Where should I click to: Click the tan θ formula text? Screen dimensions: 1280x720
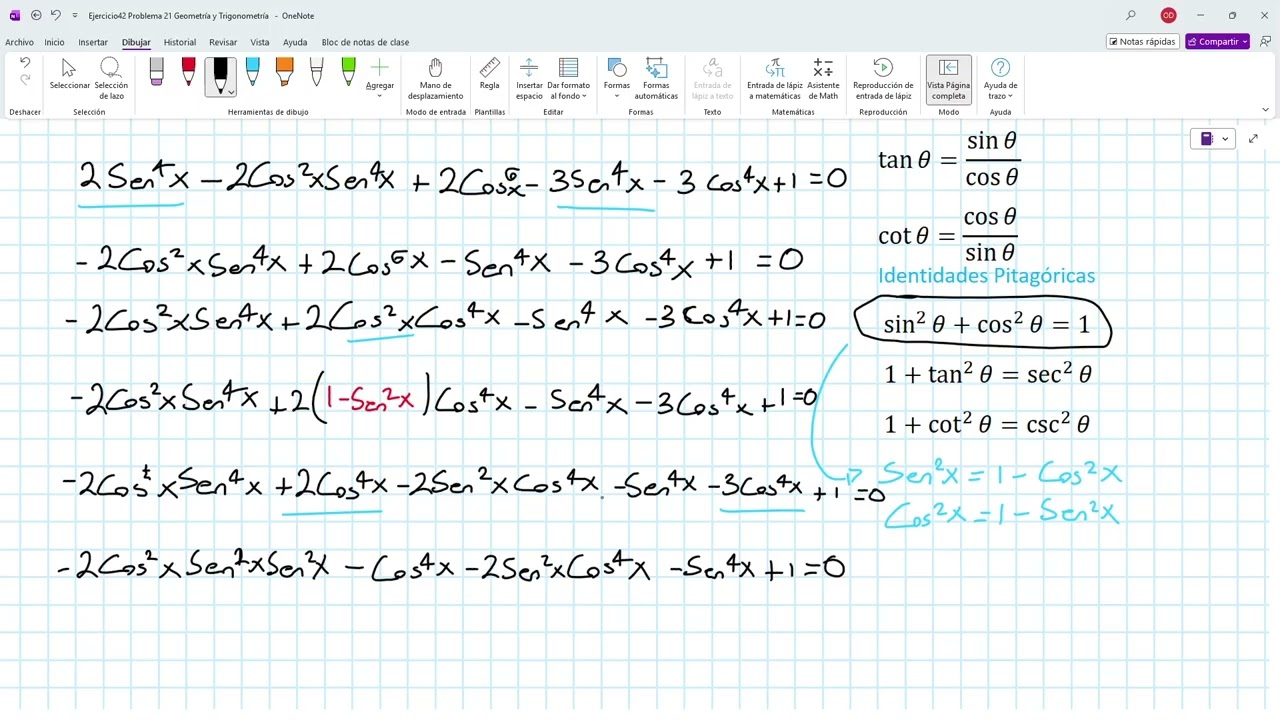coord(949,159)
